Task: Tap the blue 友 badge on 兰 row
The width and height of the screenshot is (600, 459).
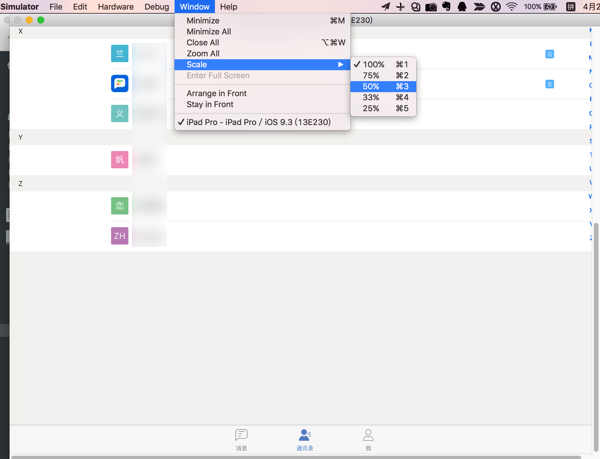Action: tap(549, 54)
